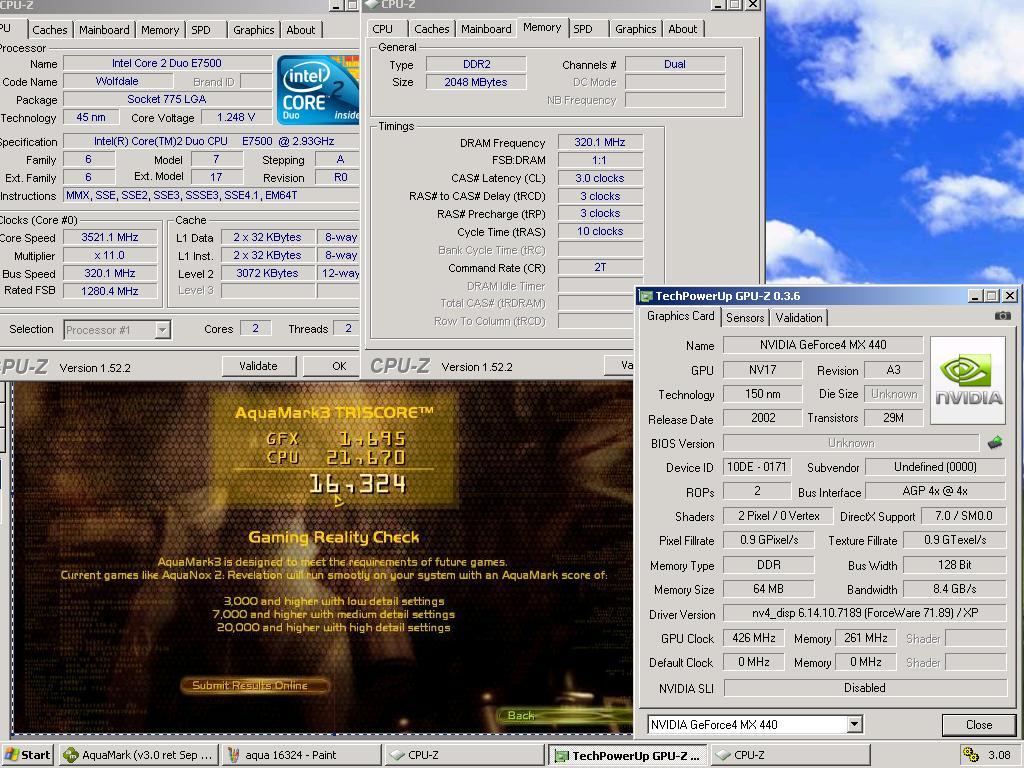Viewport: 1024px width, 768px height.
Task: Click the Memory Size value 2048 MBytes
Action: click(x=476, y=82)
